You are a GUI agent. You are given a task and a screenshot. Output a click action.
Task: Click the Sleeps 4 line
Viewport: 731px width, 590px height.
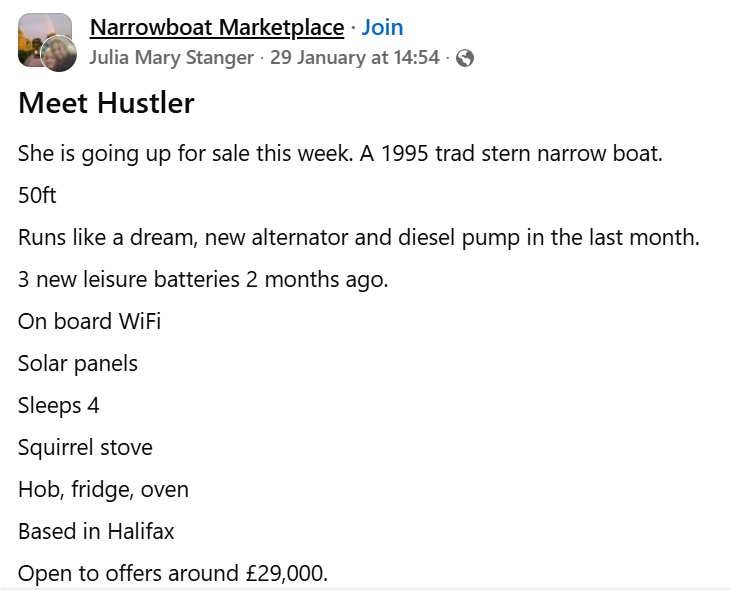coord(58,405)
